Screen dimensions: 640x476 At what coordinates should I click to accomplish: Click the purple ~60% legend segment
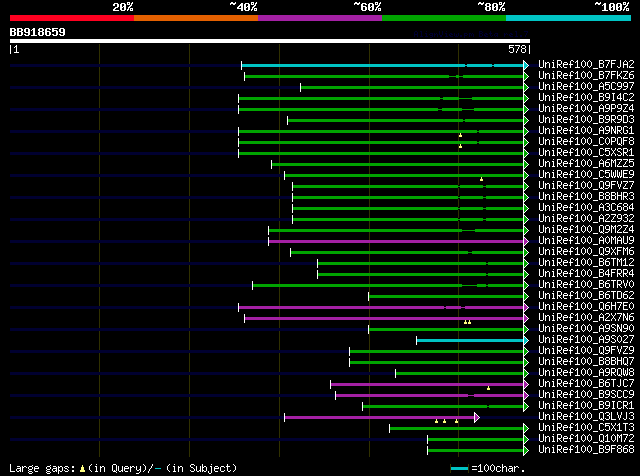pyautogui.click(x=320, y=18)
